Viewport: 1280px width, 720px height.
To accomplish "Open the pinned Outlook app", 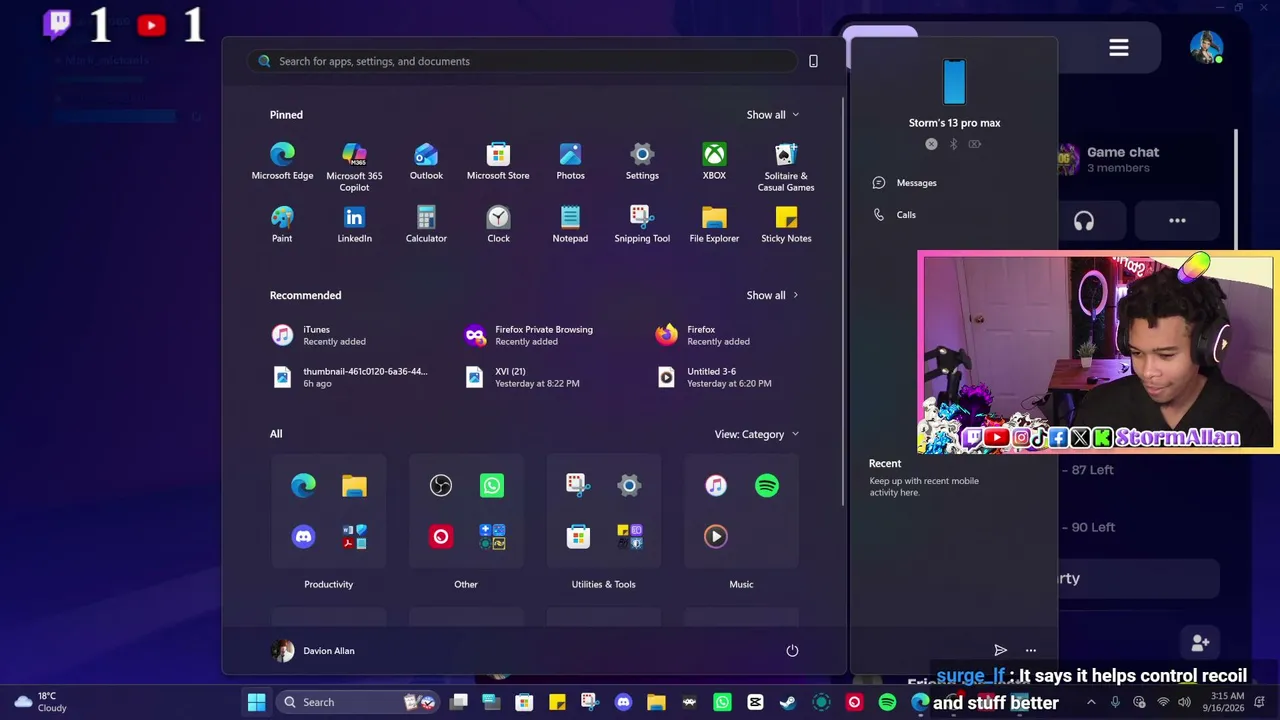I will [426, 162].
